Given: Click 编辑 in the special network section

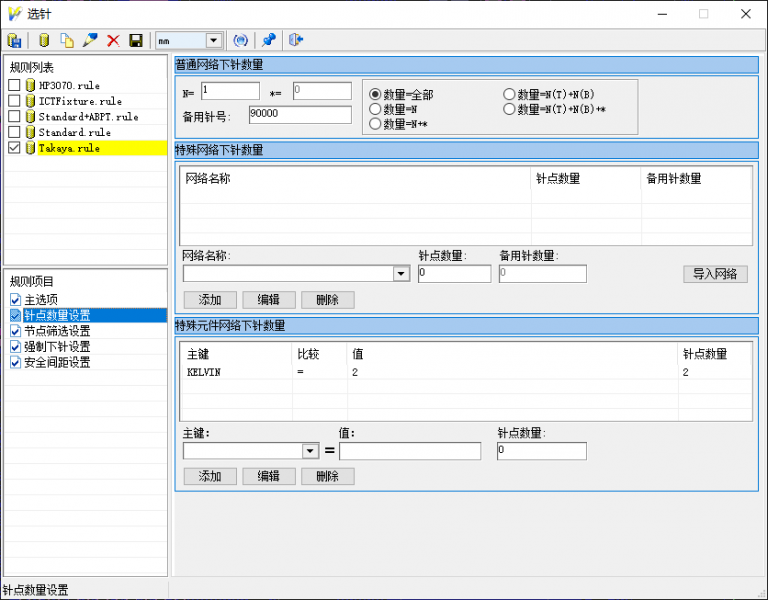Looking at the screenshot, I should pos(269,300).
